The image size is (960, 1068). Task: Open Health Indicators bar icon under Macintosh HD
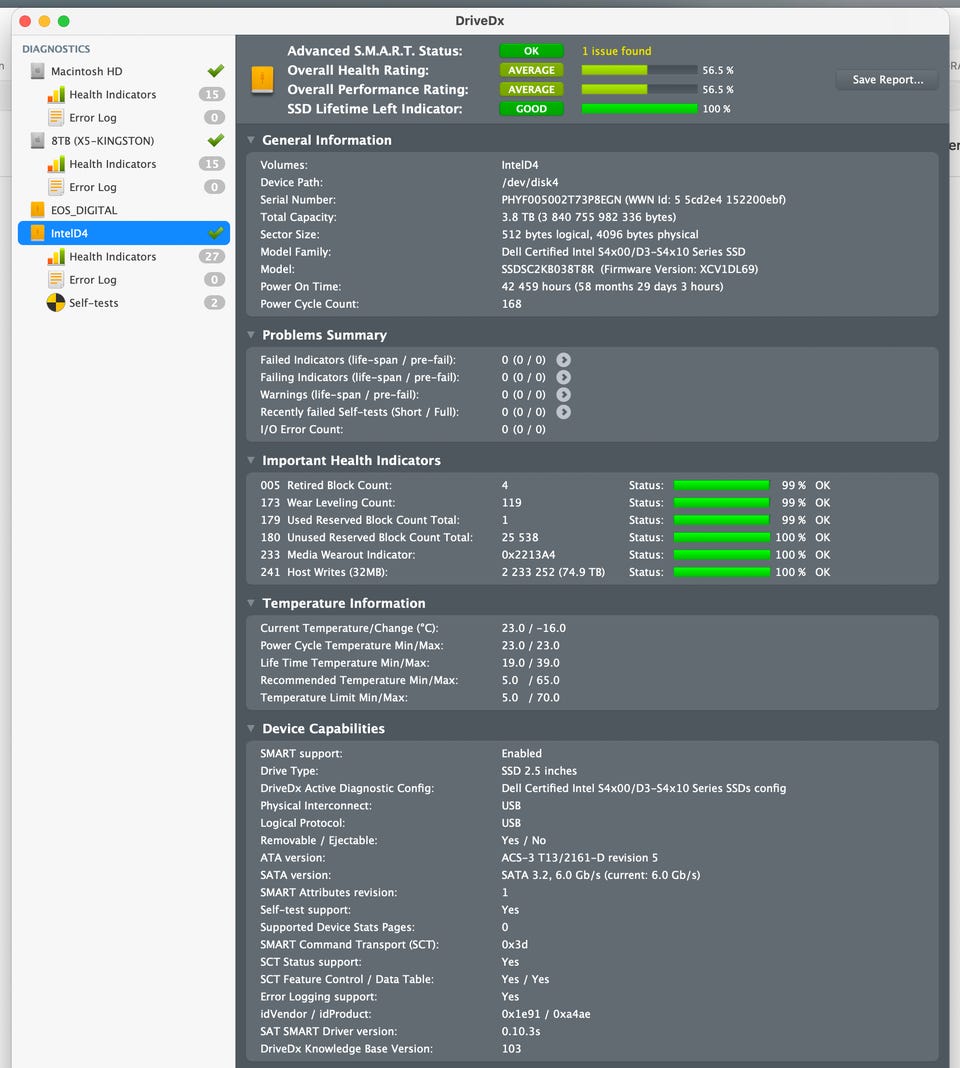[56, 95]
